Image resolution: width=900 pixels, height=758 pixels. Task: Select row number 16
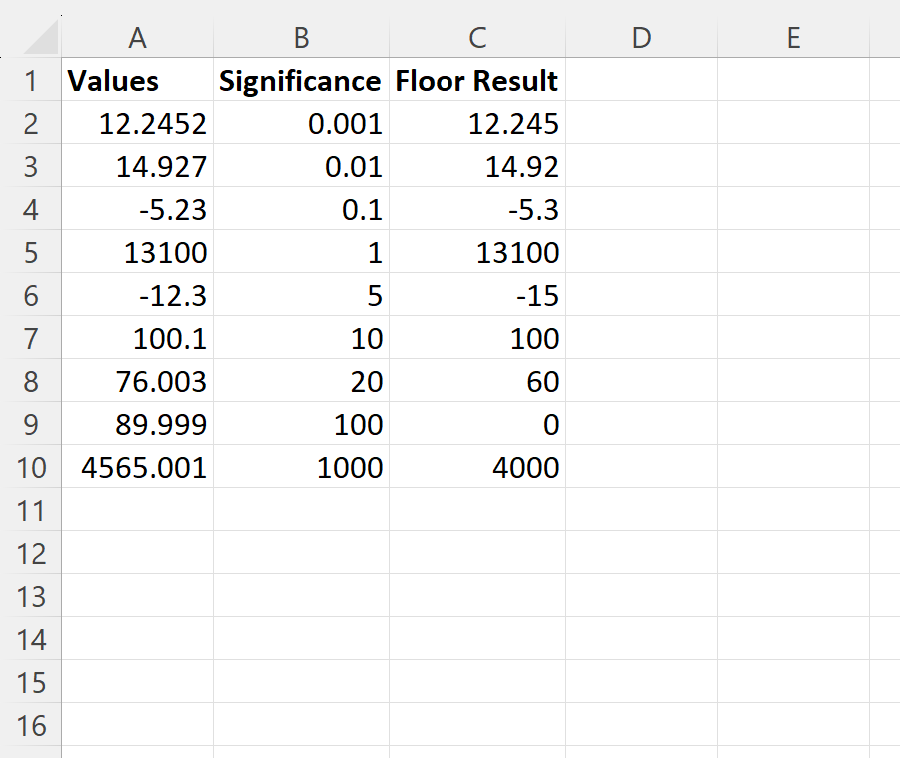point(31,726)
